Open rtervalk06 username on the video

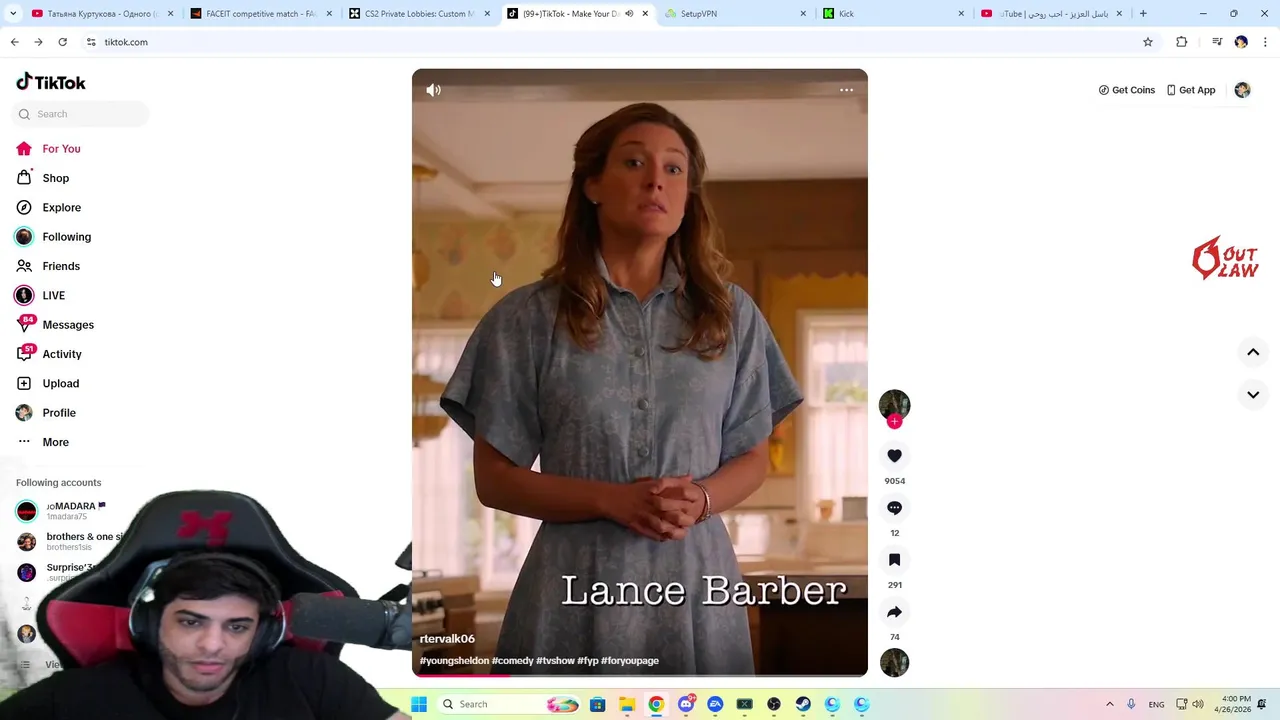(447, 639)
